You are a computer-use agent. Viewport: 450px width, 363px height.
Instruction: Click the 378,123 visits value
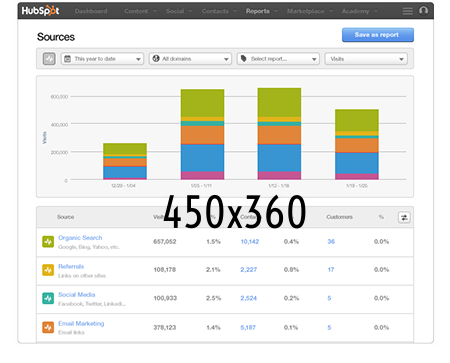pos(165,328)
